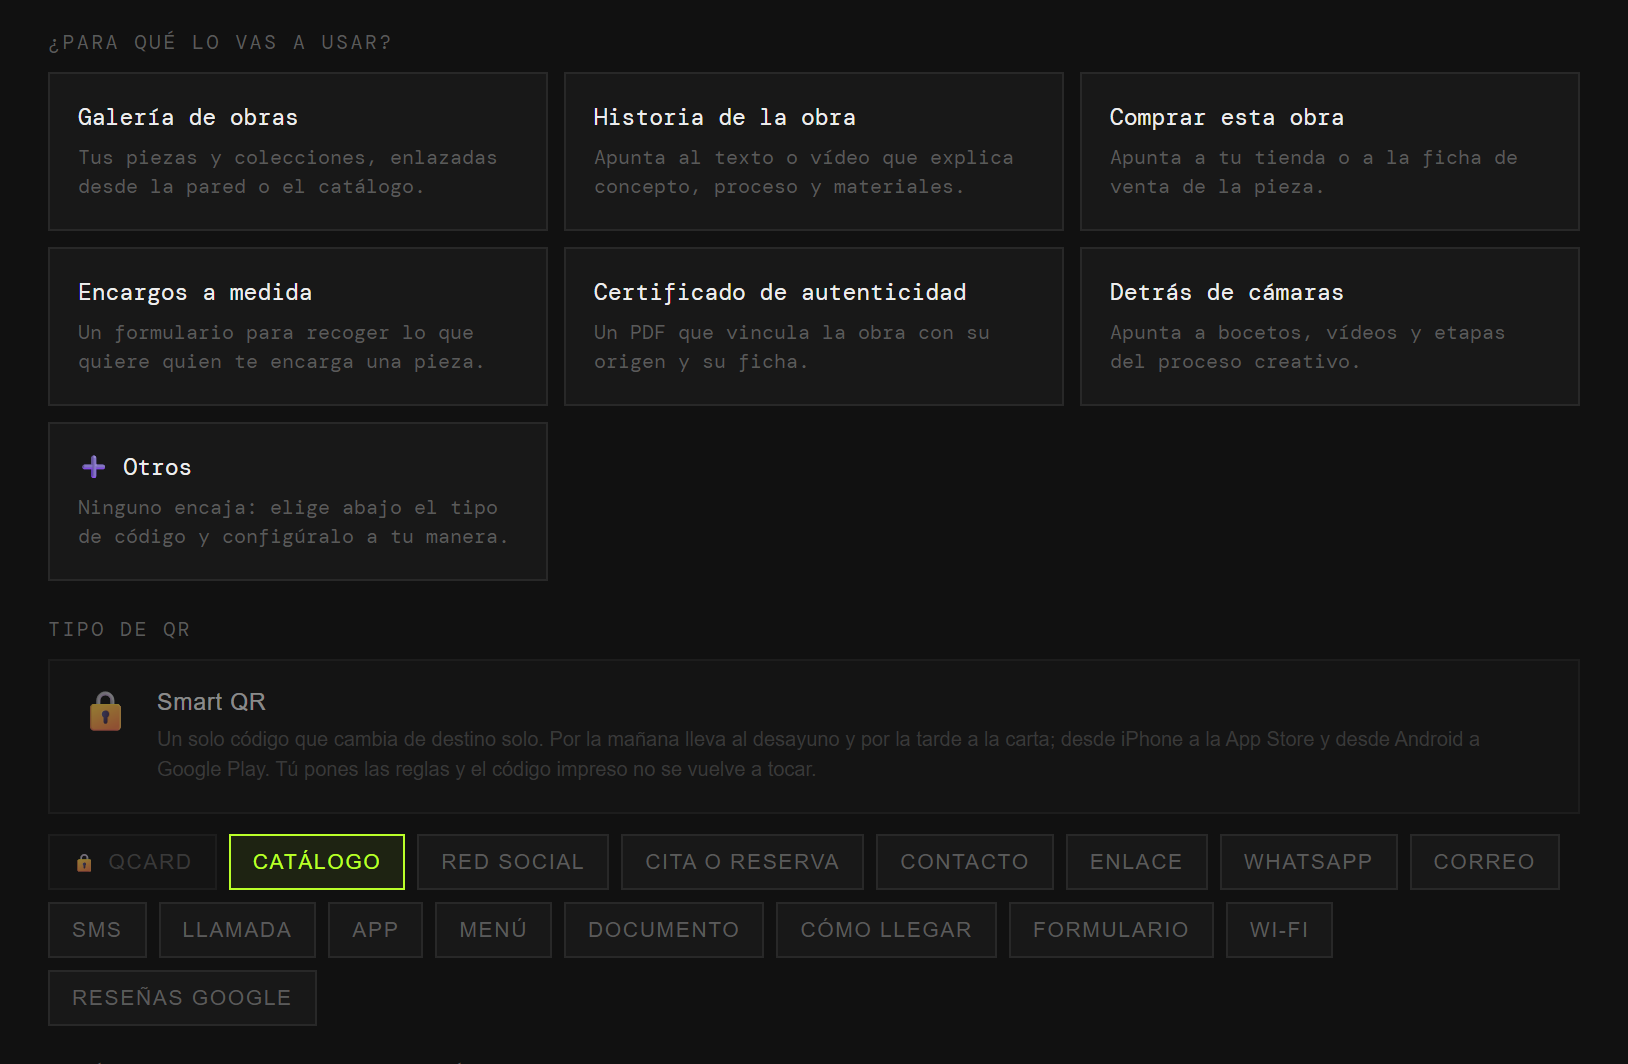Screen dimensions: 1628x1064
Task: Choose the RESEÑAS GOOGLE QR type
Action: click(182, 998)
